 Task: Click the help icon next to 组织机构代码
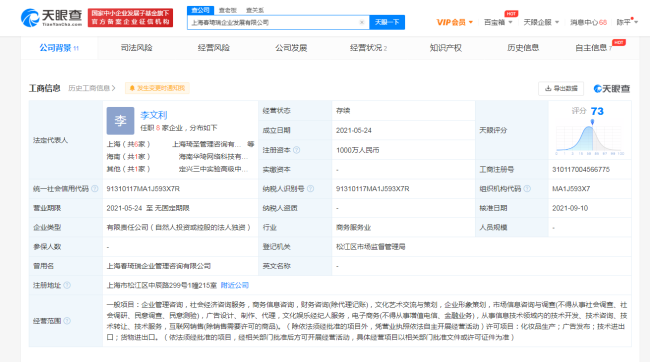tap(527, 189)
